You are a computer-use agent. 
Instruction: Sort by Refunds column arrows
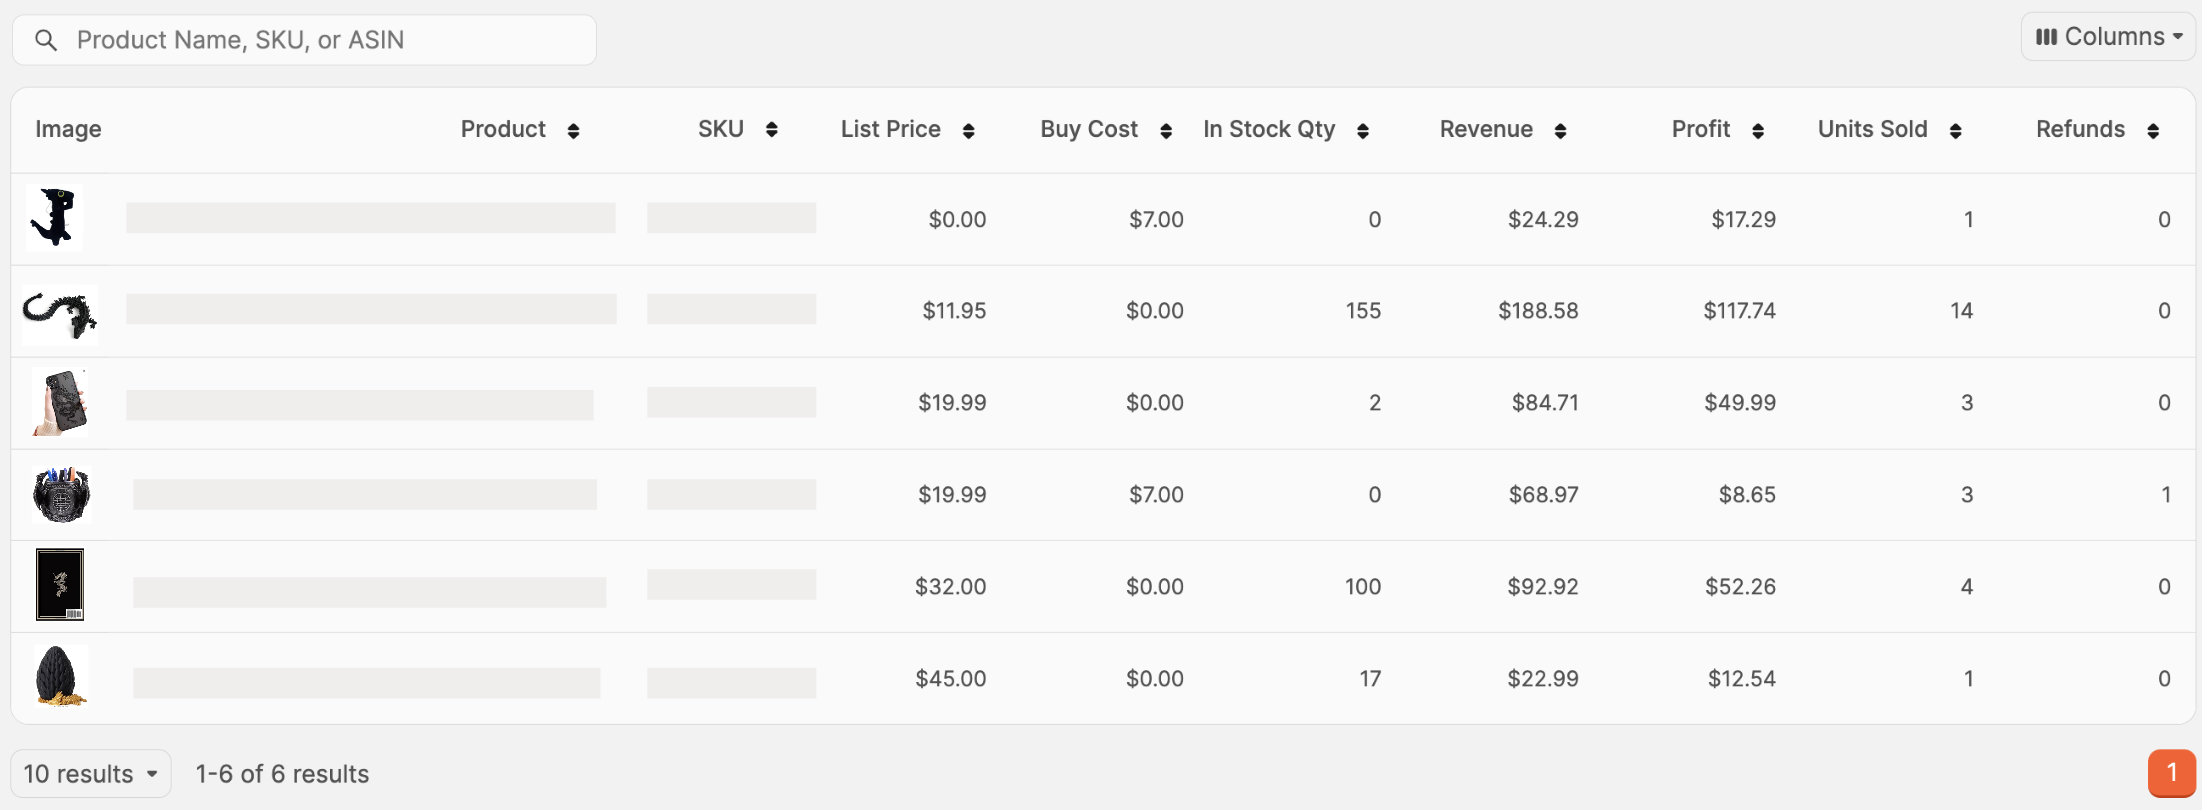click(2153, 131)
